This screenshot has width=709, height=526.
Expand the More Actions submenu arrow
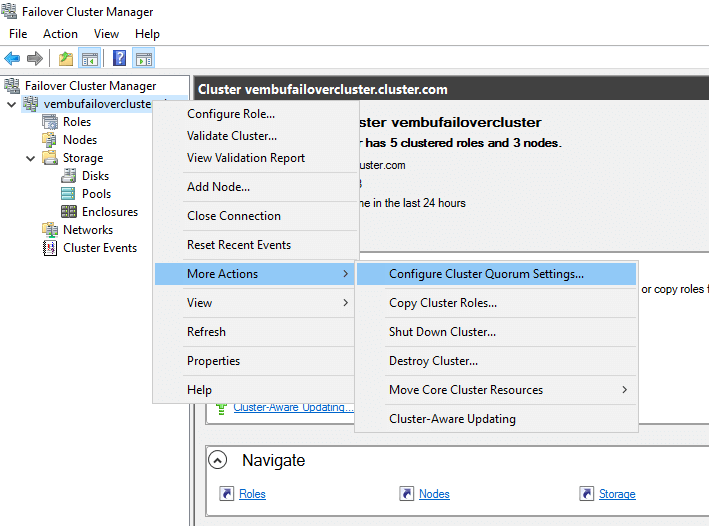[x=345, y=274]
